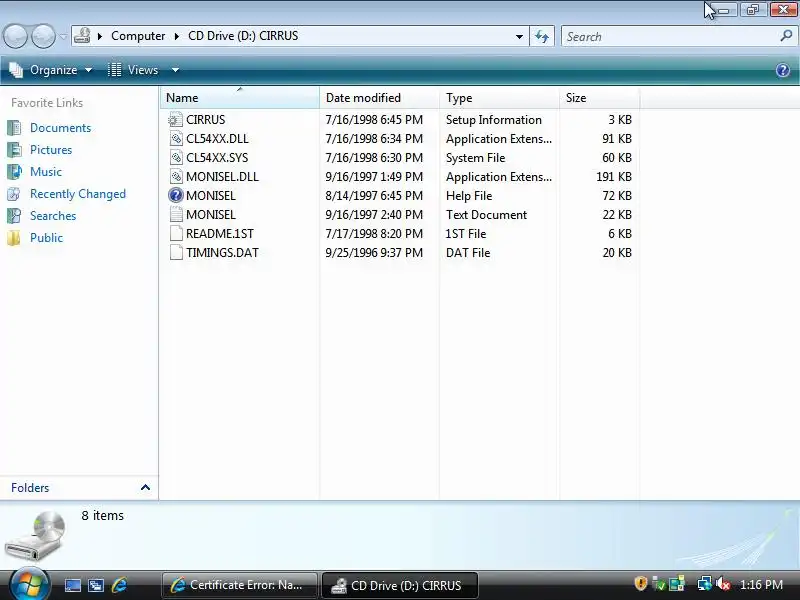Viewport: 800px width, 600px height.
Task: Click the Music folder icon
Action: click(14, 172)
